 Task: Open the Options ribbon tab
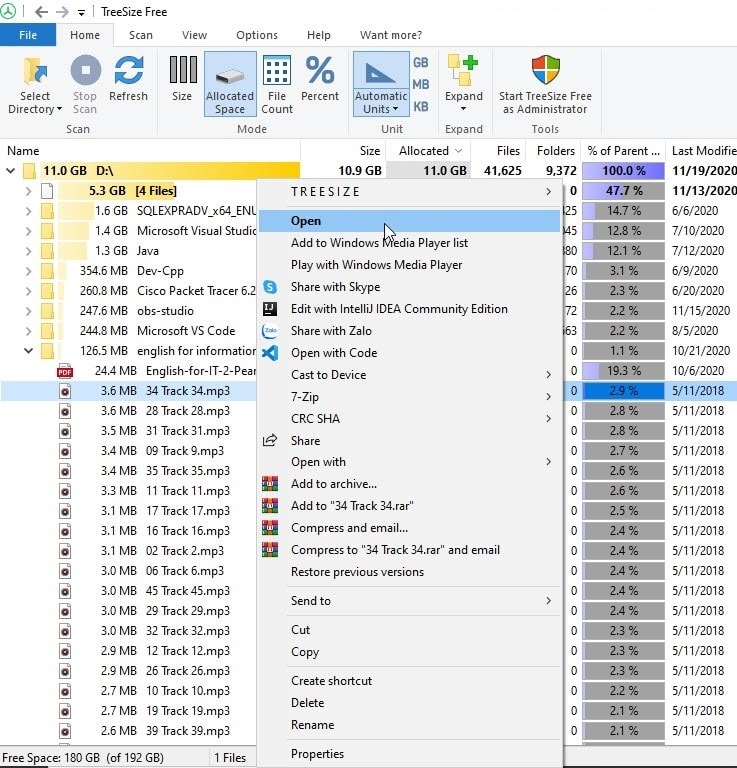coord(257,35)
